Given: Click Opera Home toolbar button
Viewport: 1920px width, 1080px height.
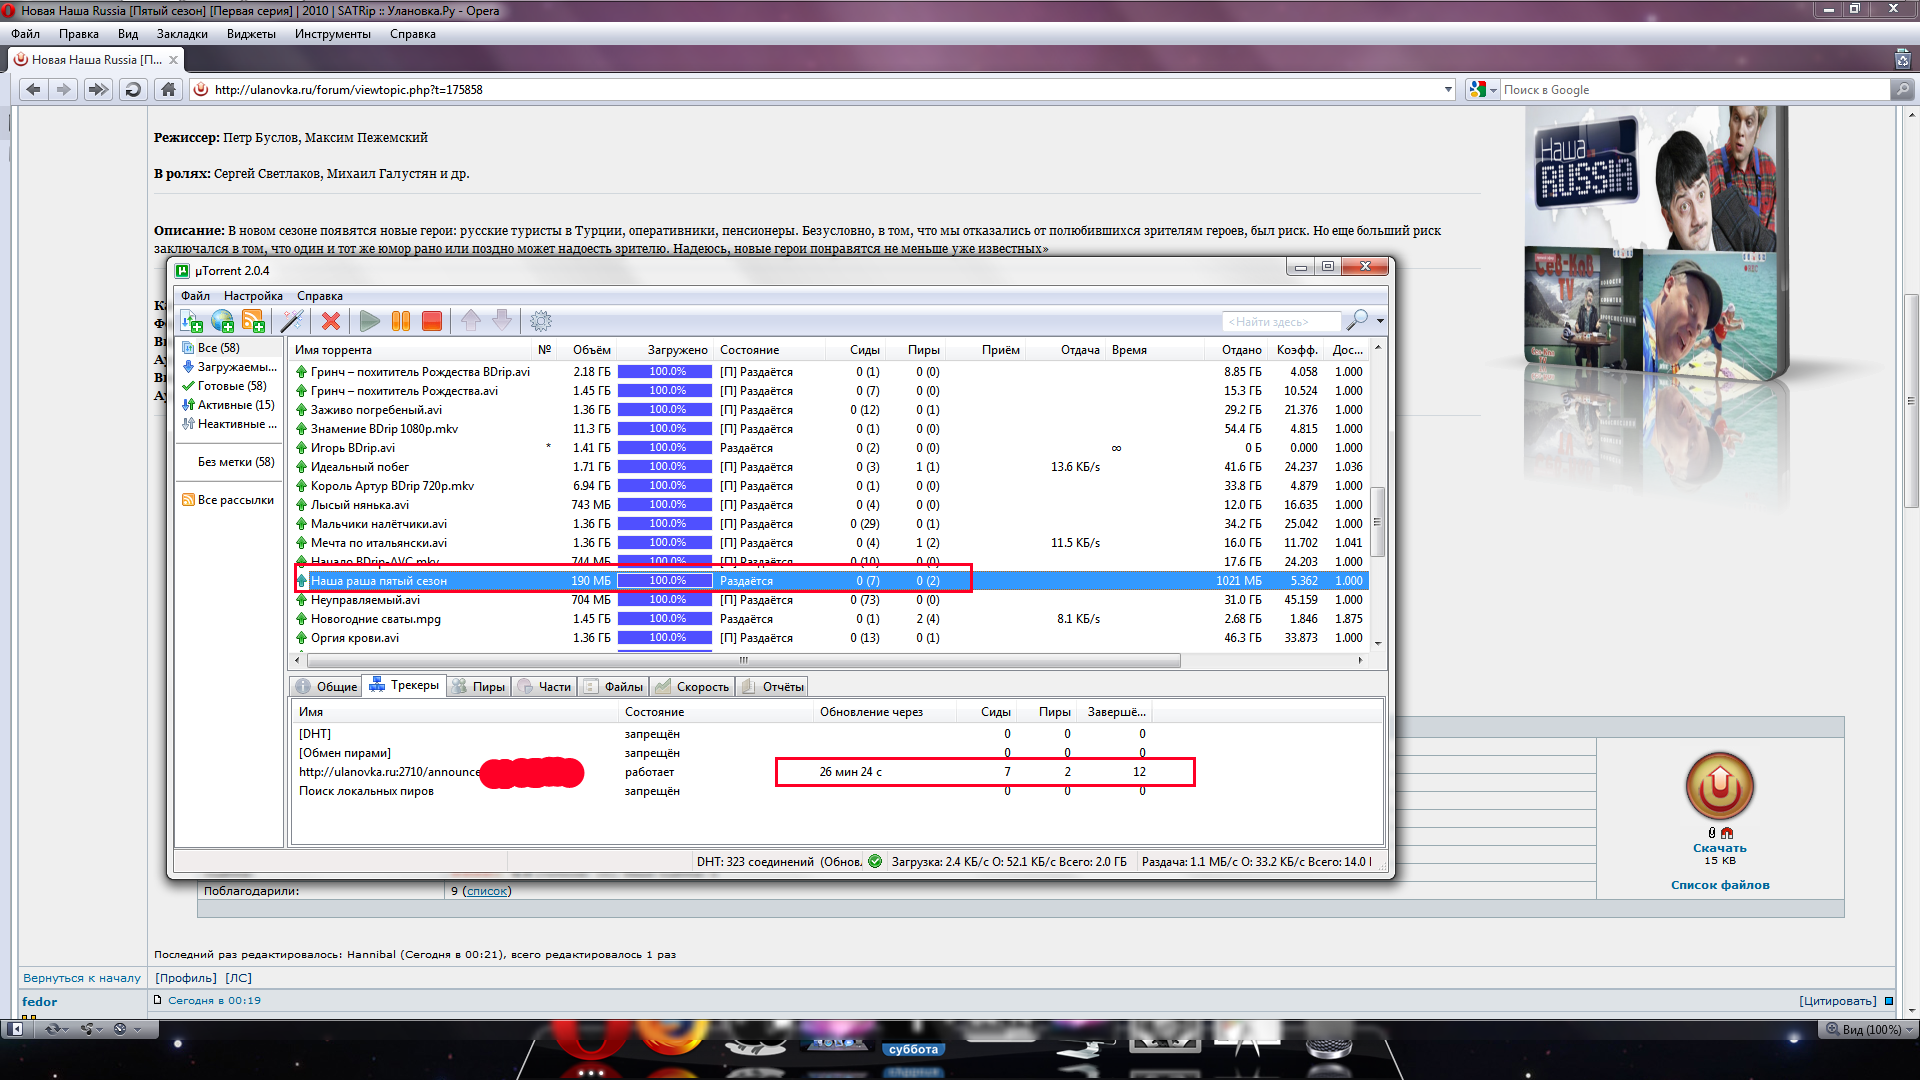Looking at the screenshot, I should (168, 90).
